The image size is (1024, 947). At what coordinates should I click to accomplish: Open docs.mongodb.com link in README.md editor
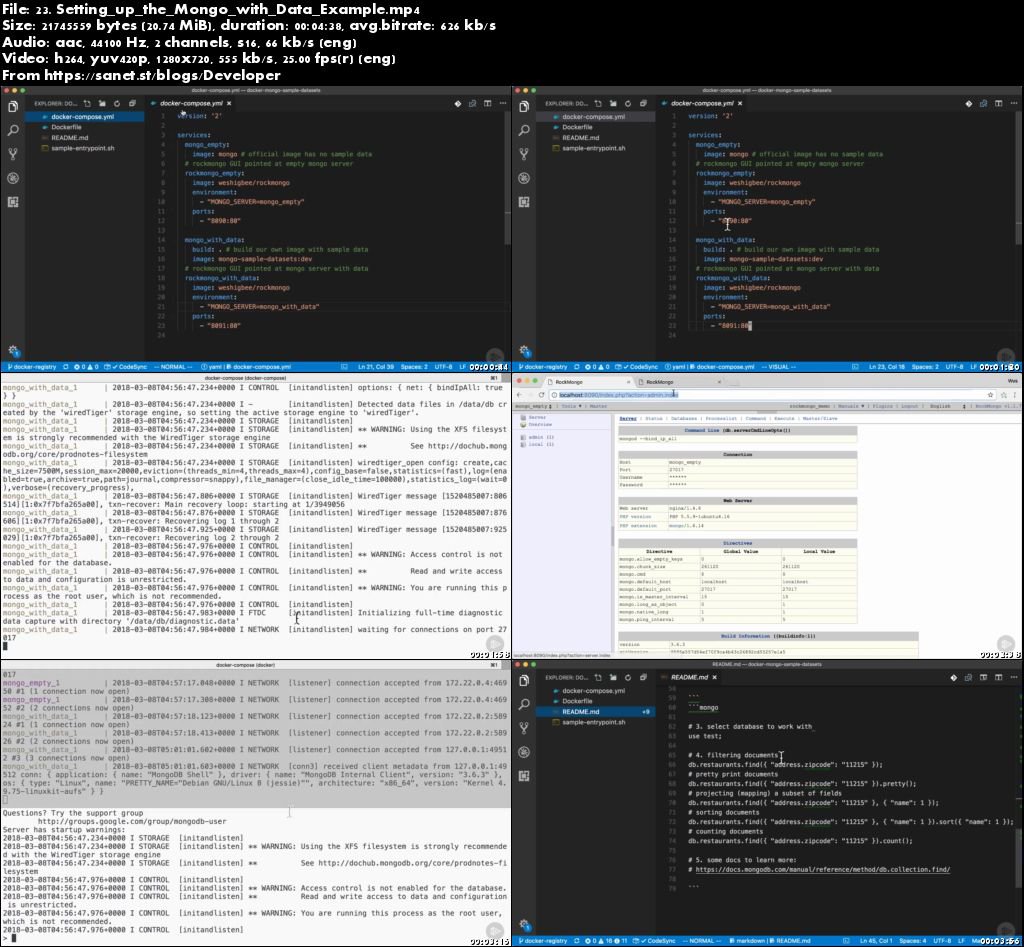point(822,870)
